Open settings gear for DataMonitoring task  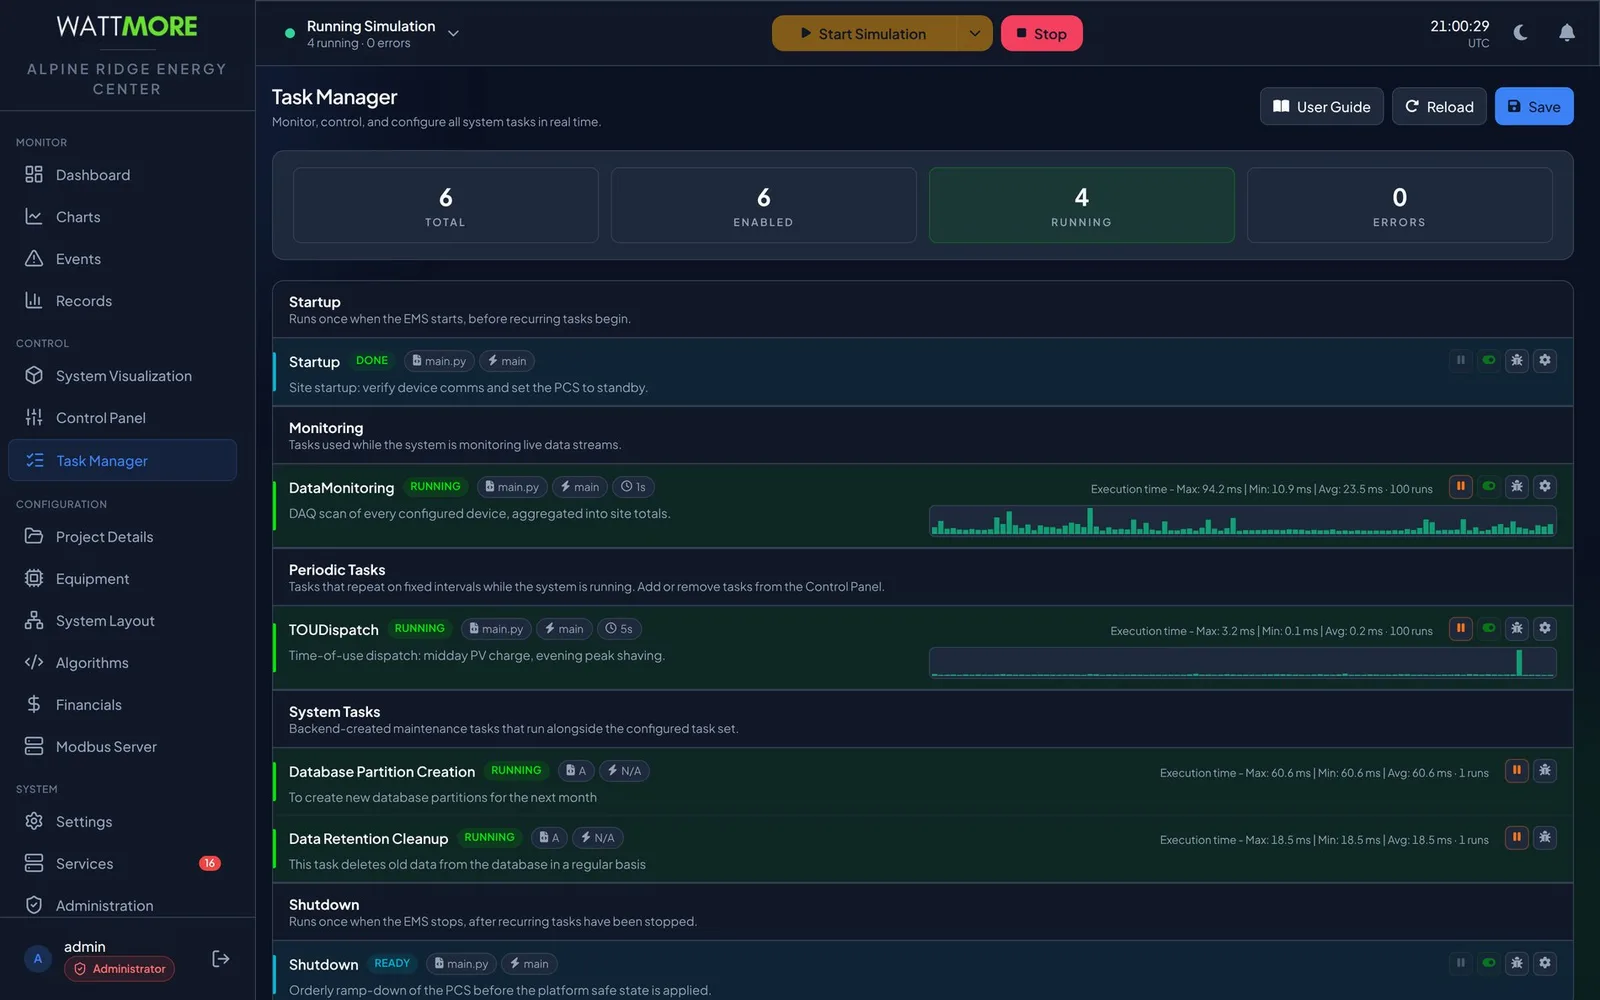(1544, 487)
